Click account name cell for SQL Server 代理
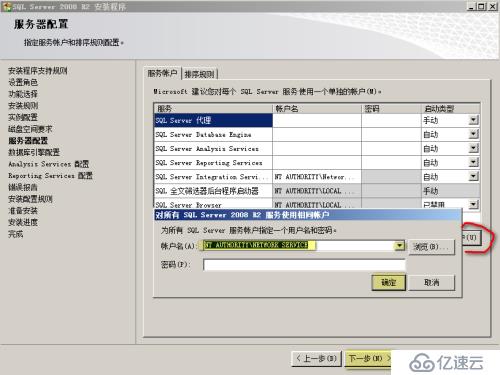Screen dimensions: 500x375 [x=317, y=120]
